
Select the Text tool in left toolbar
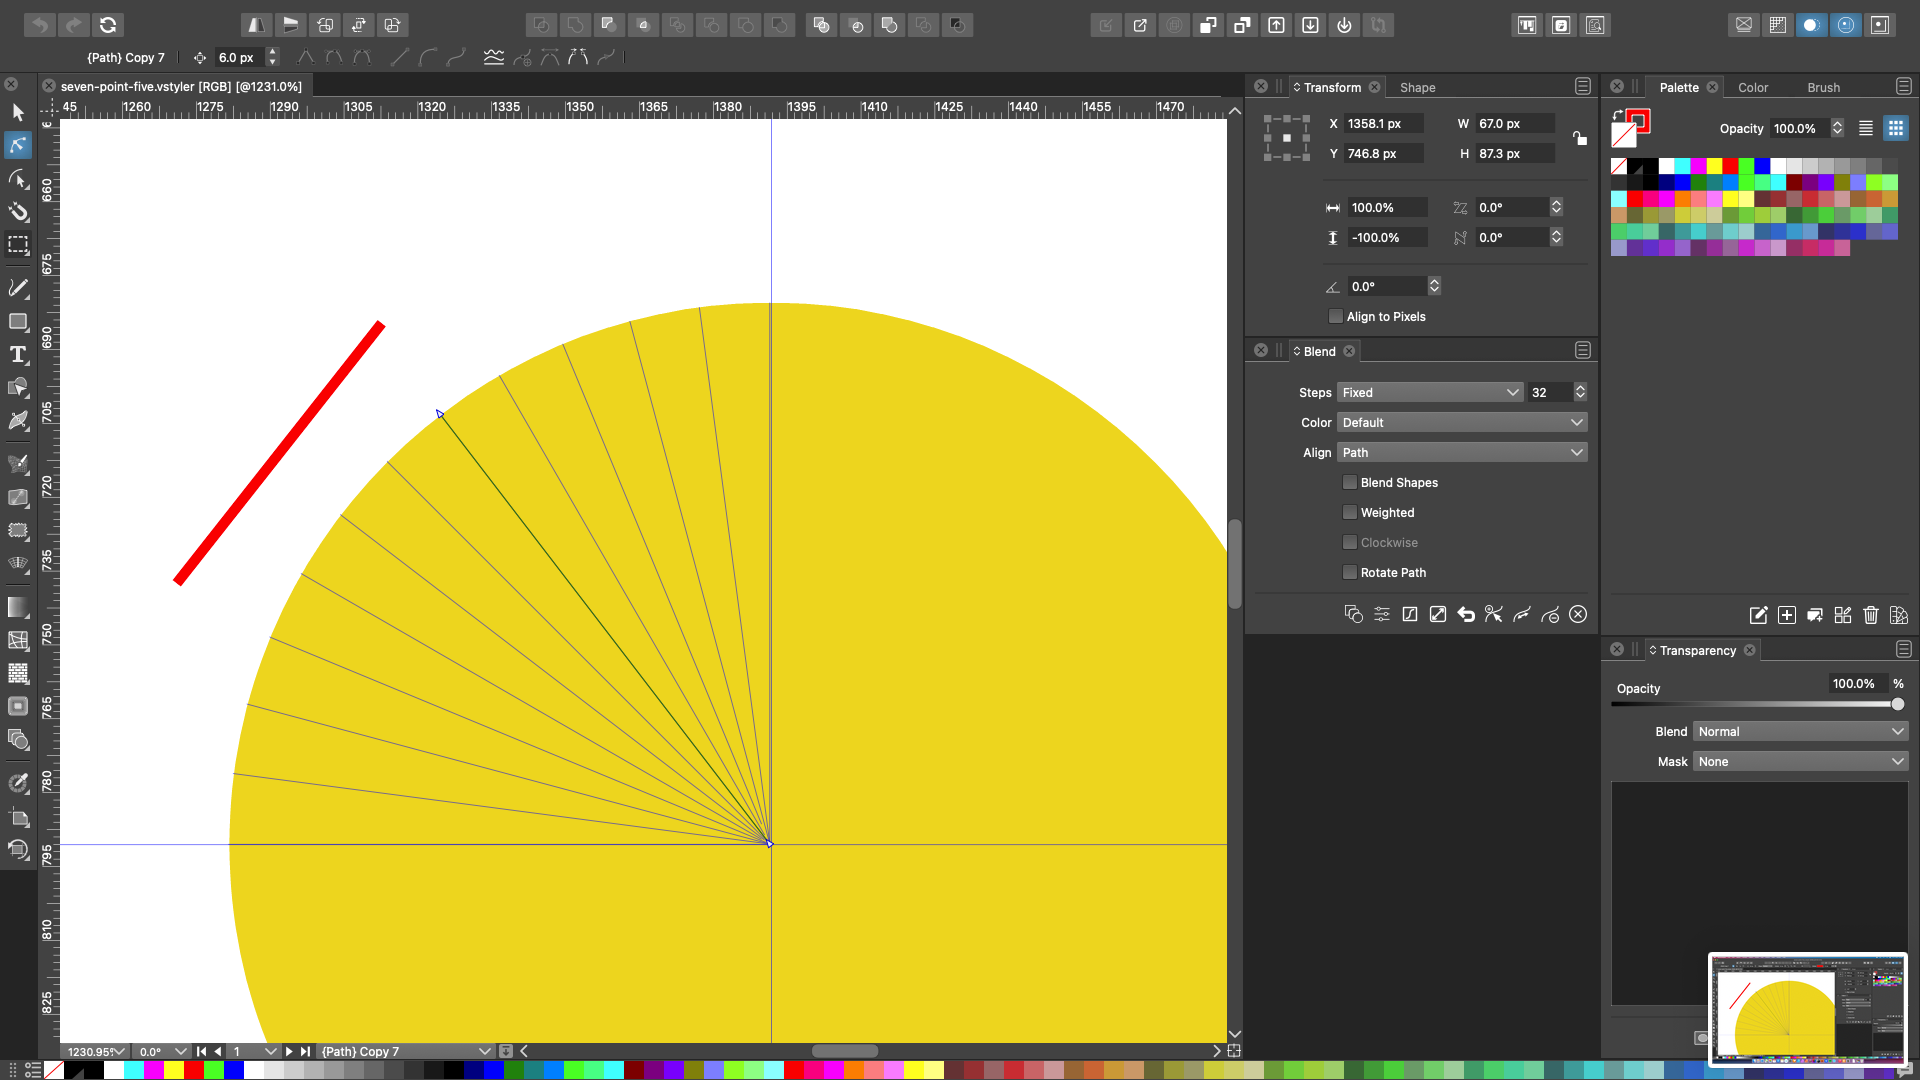point(18,355)
